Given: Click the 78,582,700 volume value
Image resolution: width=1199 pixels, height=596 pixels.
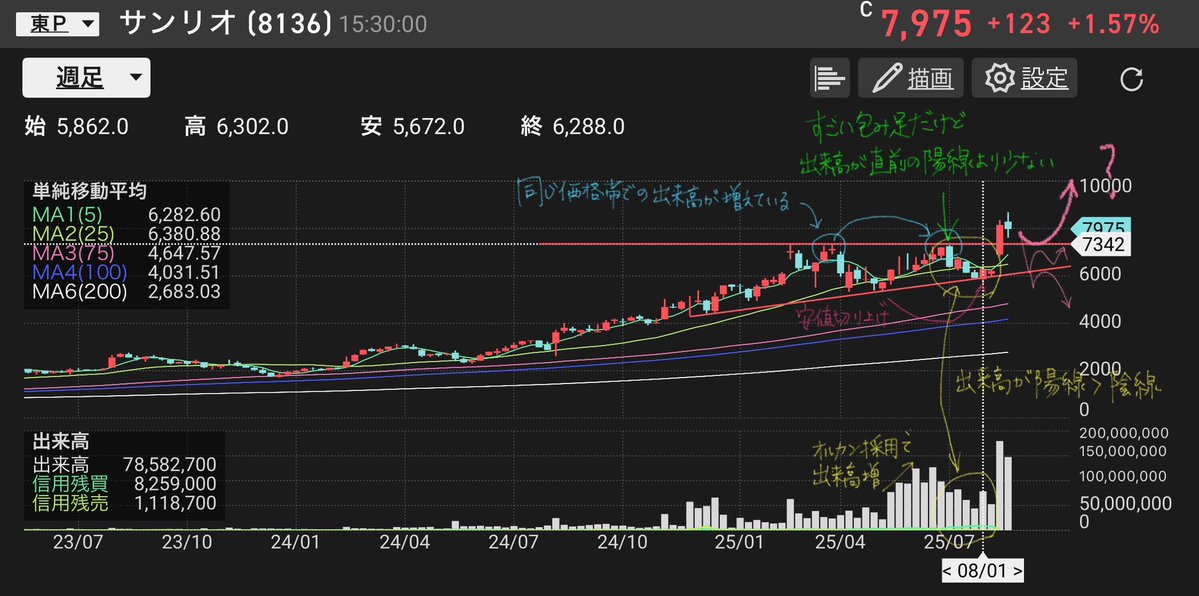Looking at the screenshot, I should click(x=169, y=464).
